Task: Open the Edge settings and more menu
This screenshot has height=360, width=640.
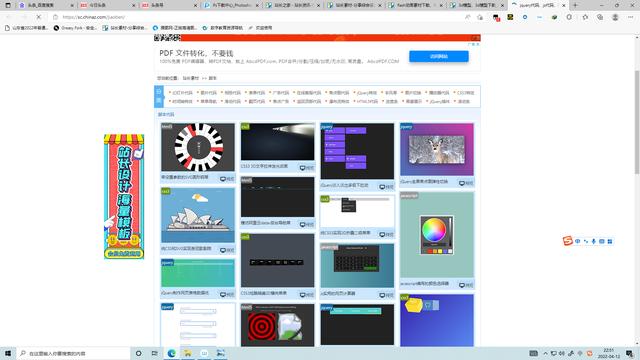Action: tap(631, 17)
